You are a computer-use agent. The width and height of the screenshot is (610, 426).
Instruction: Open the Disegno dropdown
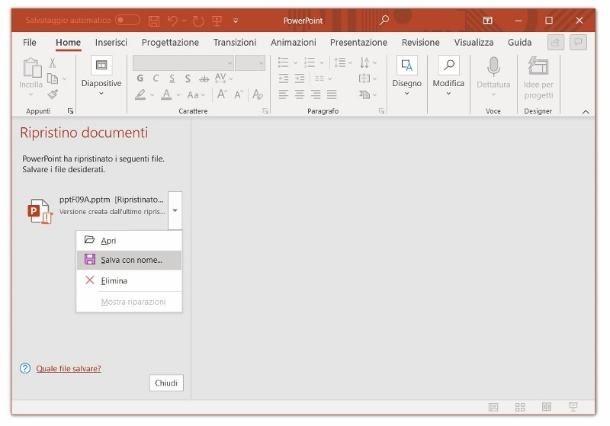(x=407, y=77)
